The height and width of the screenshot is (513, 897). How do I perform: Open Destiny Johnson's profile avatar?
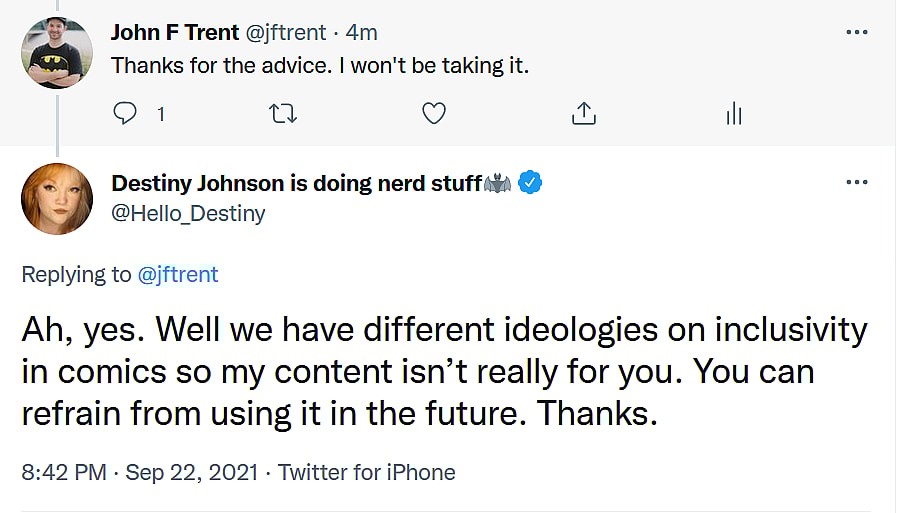[x=57, y=198]
